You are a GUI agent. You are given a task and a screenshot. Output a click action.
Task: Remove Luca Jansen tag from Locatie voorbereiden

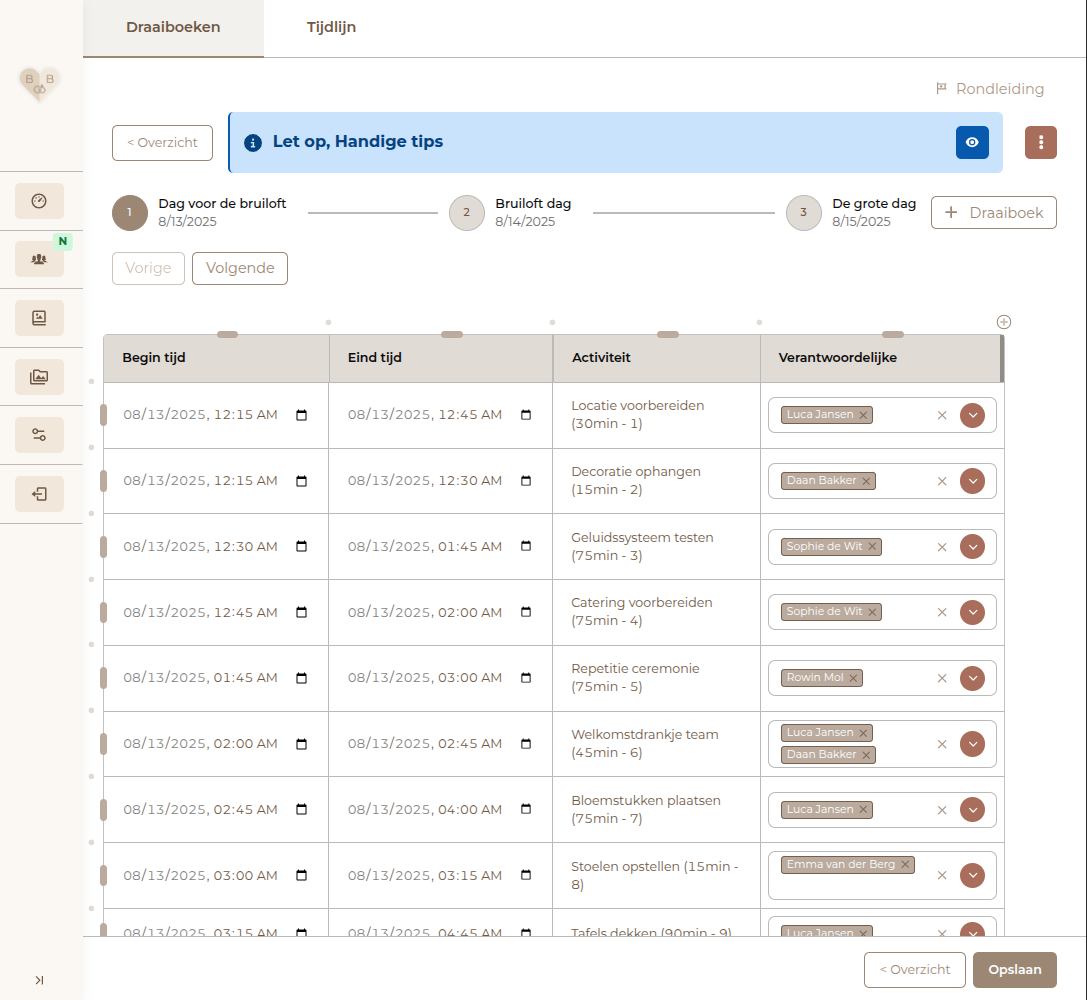pos(863,415)
